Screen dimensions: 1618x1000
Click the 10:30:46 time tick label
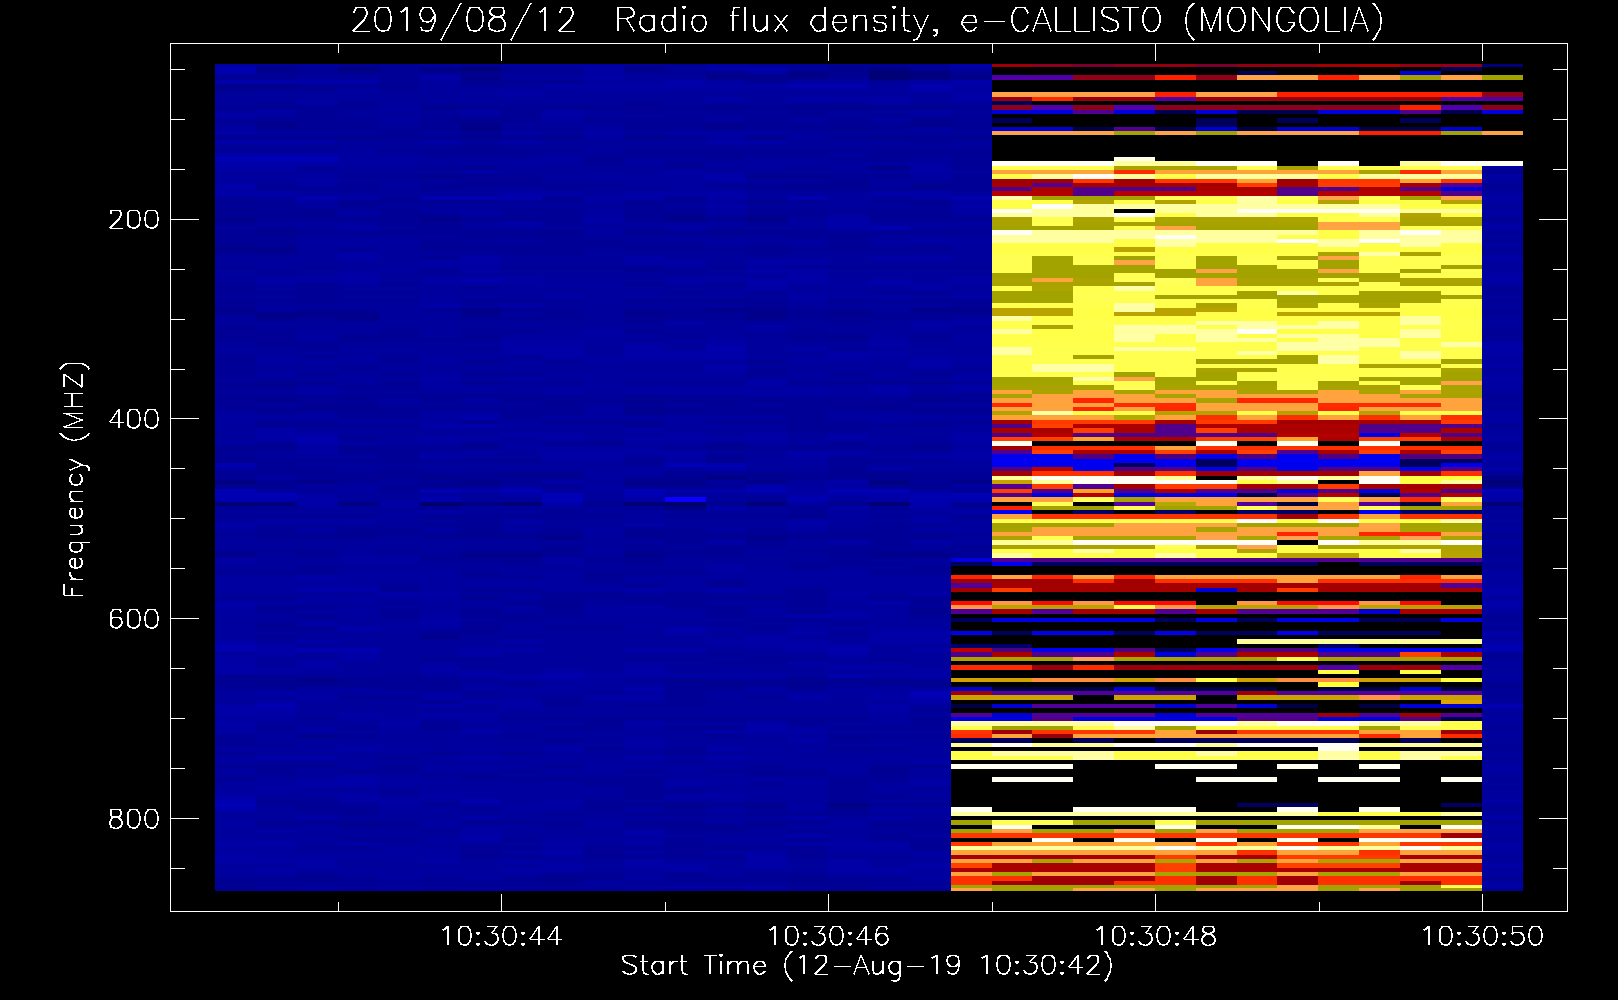(828, 937)
